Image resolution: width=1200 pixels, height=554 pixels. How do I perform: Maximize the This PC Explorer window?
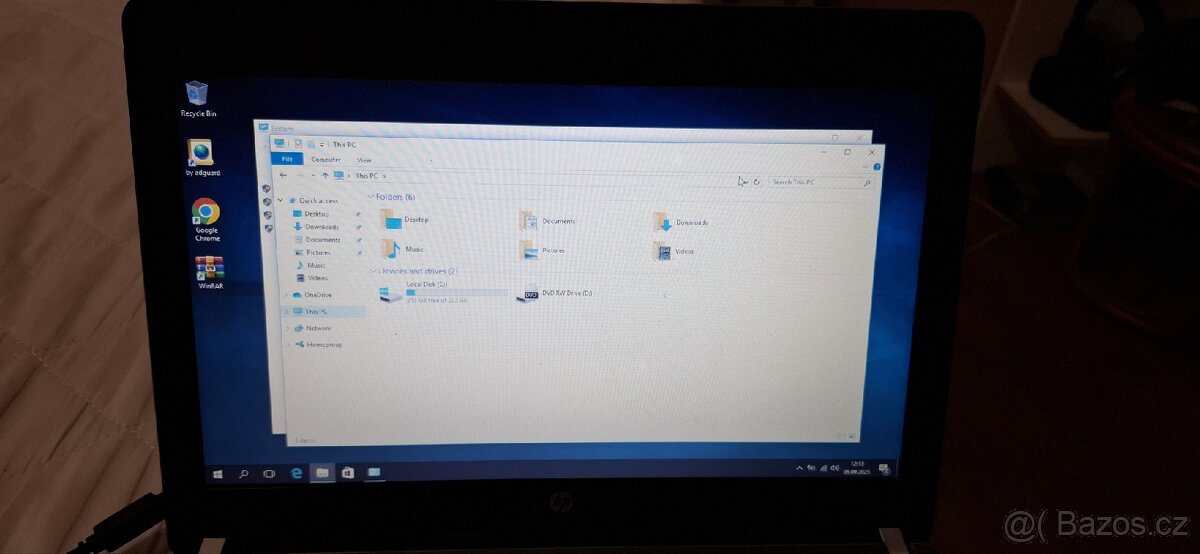[848, 152]
